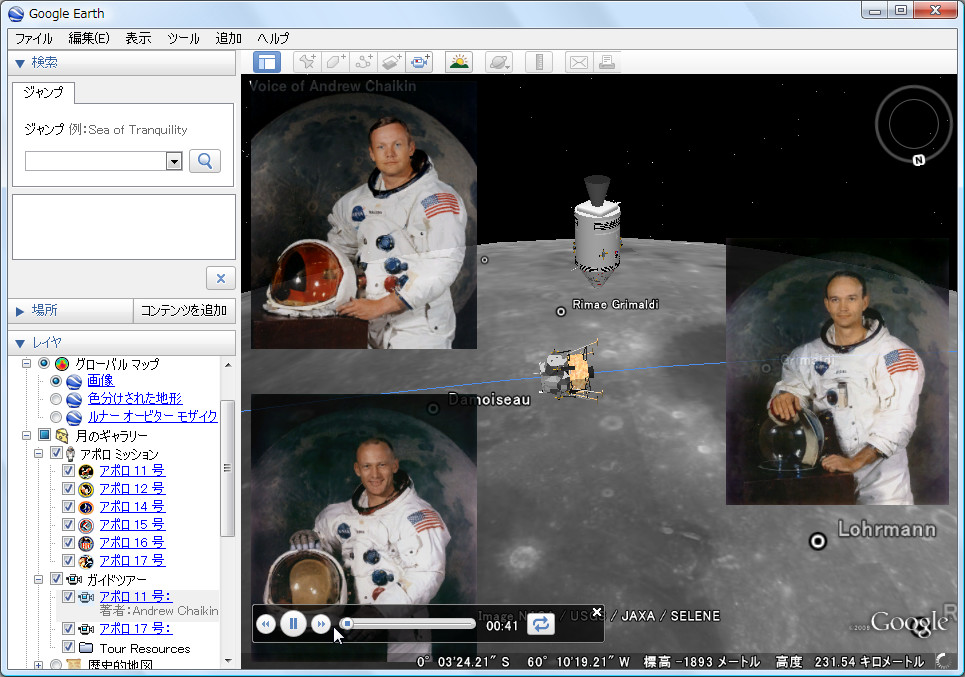Select the 色分けされた地形 radio button
The width and height of the screenshot is (965, 677).
[56, 399]
